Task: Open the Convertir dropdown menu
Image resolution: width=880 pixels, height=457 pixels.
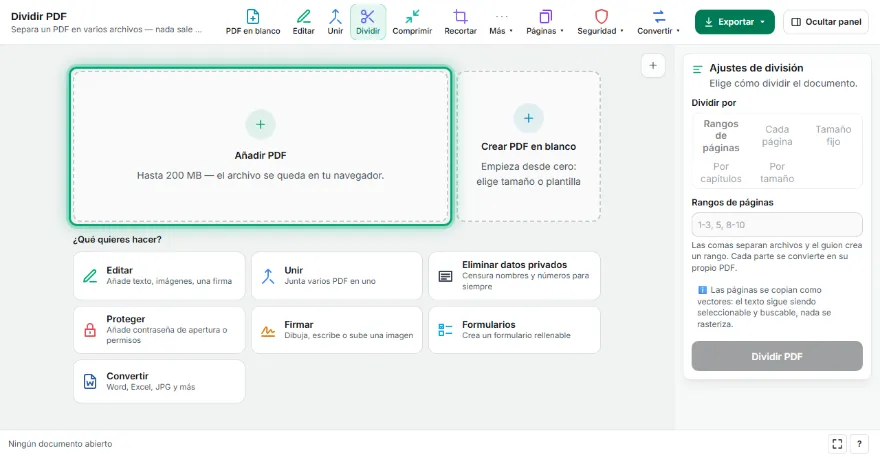Action: pos(658,22)
